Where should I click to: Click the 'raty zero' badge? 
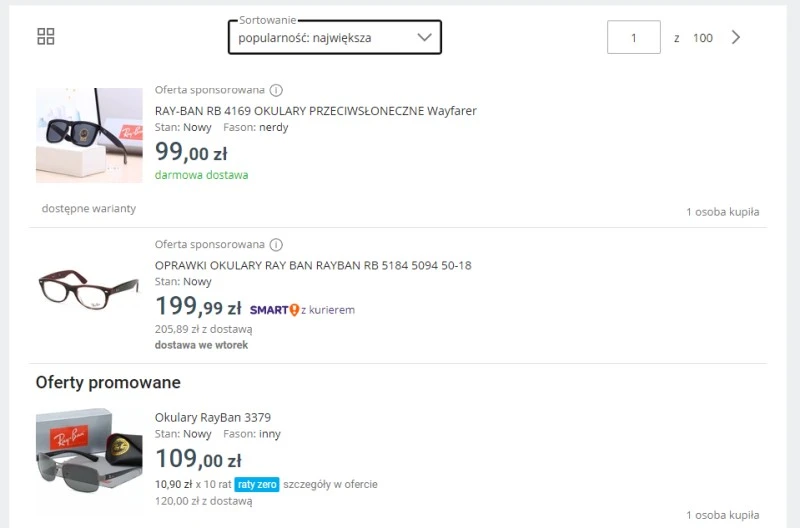[x=257, y=484]
